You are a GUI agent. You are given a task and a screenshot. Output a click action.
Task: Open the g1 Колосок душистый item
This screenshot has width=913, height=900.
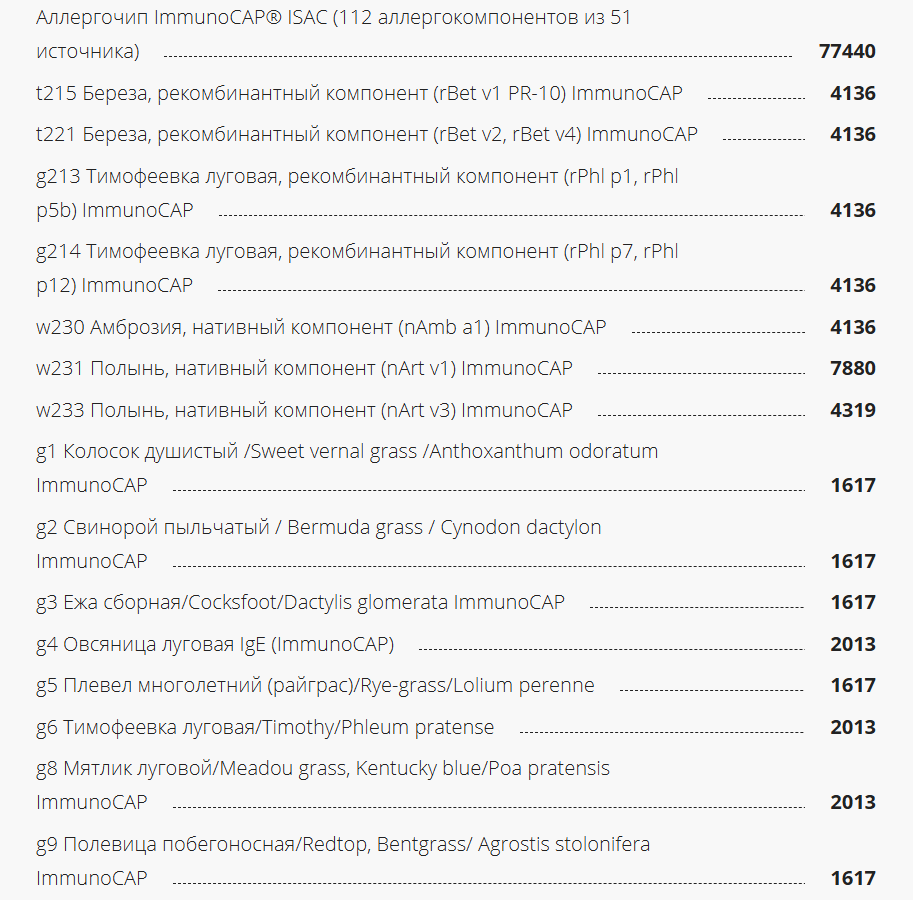tap(347, 452)
